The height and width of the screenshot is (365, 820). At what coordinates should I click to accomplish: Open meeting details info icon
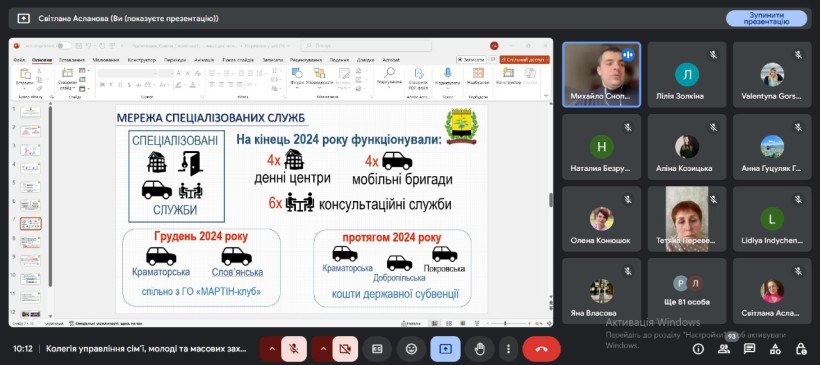point(698,349)
